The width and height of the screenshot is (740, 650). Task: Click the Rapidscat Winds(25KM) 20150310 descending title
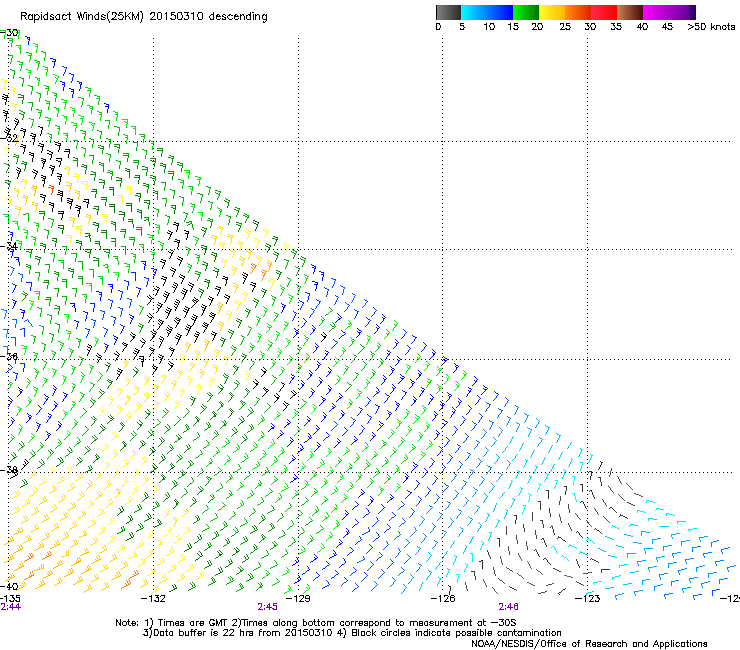[143, 17]
